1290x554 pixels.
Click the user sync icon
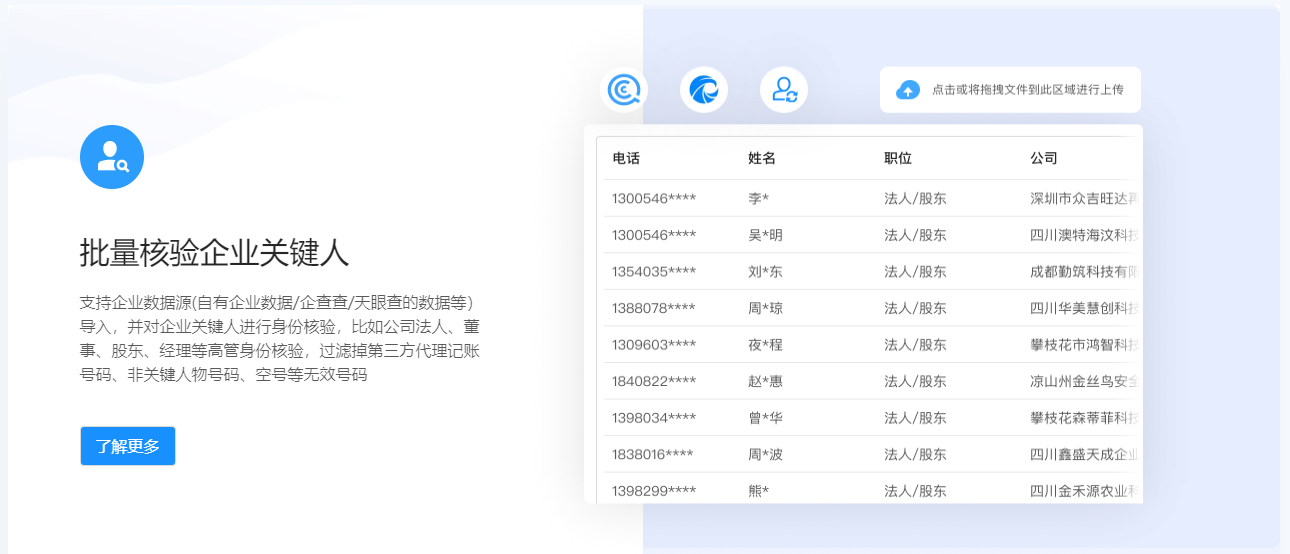[x=784, y=90]
